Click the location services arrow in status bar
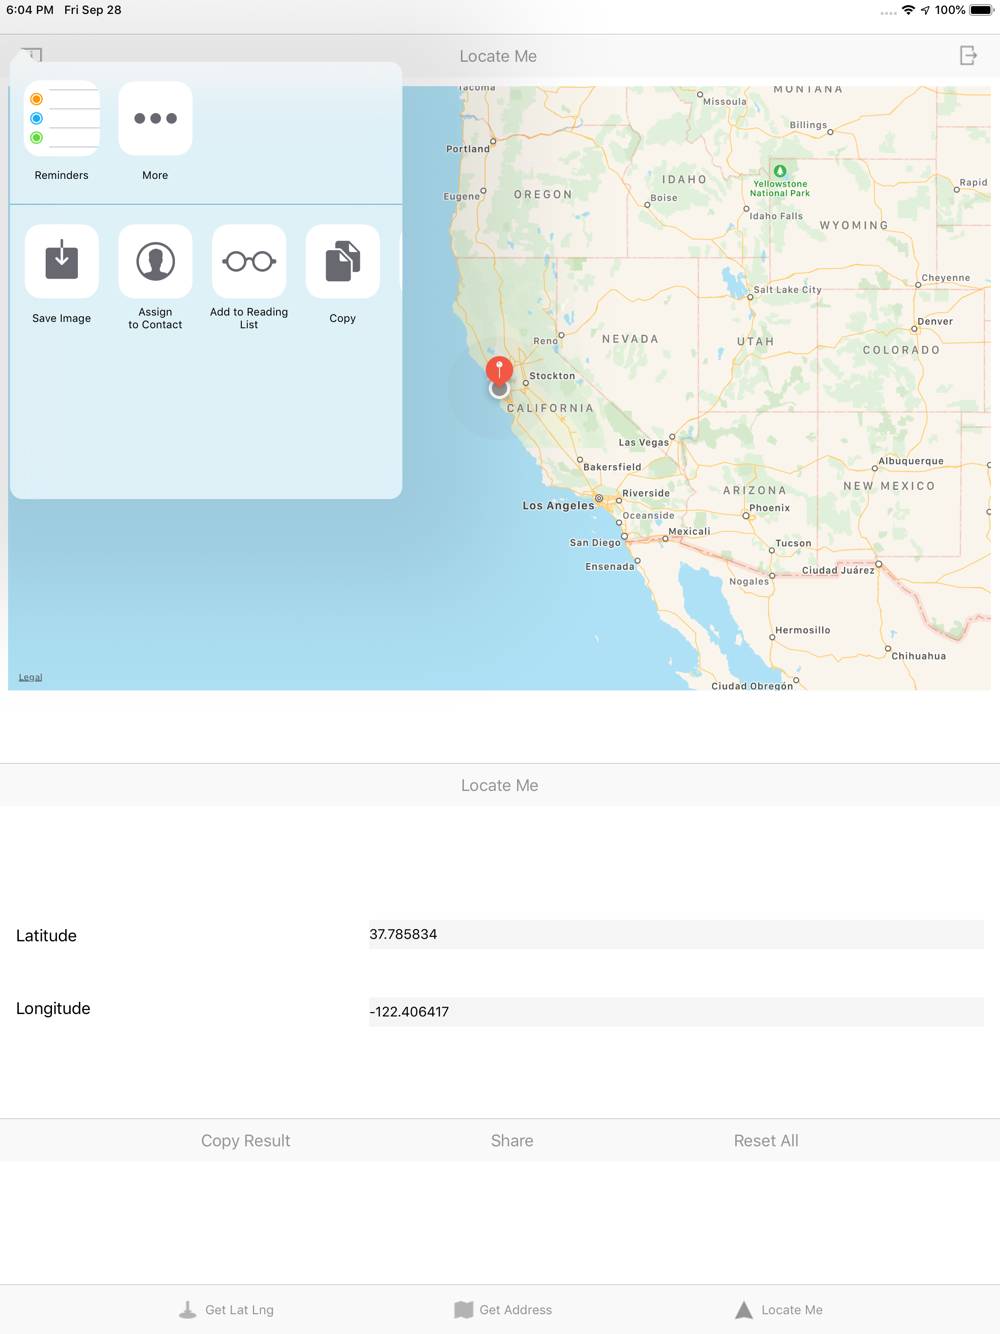1000x1334 pixels. tap(925, 10)
